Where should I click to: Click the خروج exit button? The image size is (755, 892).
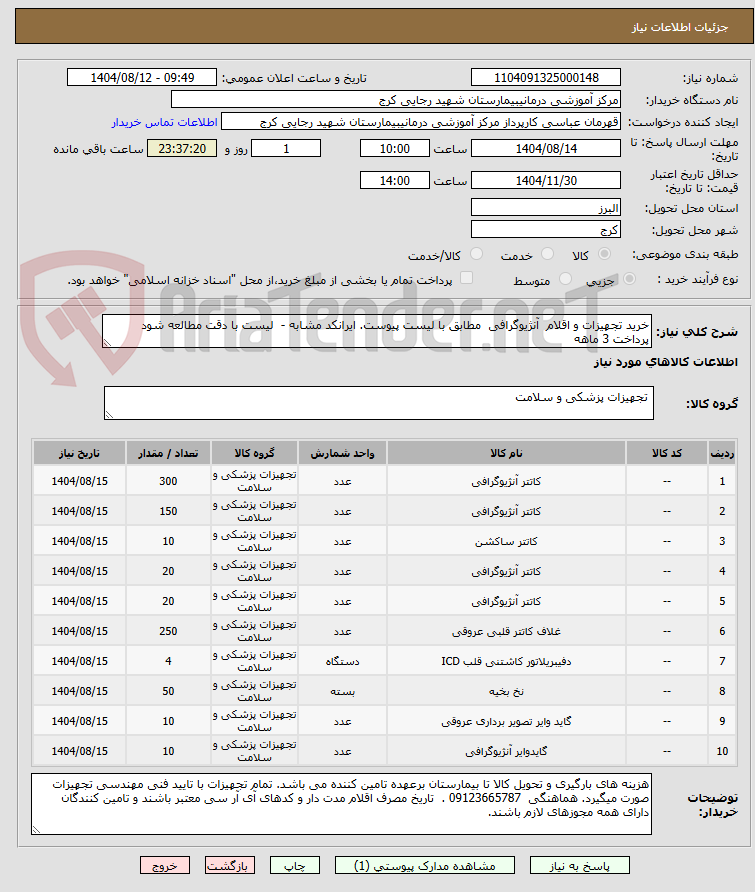[x=165, y=866]
